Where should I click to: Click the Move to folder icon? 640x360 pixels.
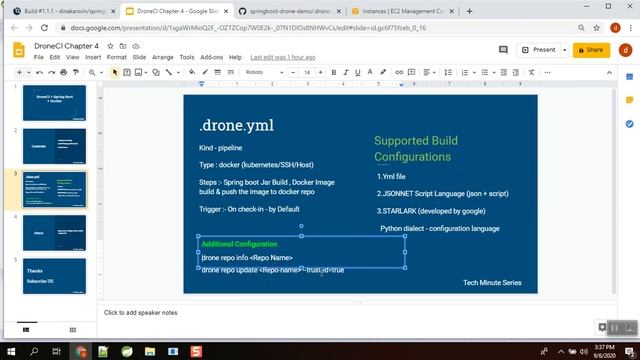123,46
